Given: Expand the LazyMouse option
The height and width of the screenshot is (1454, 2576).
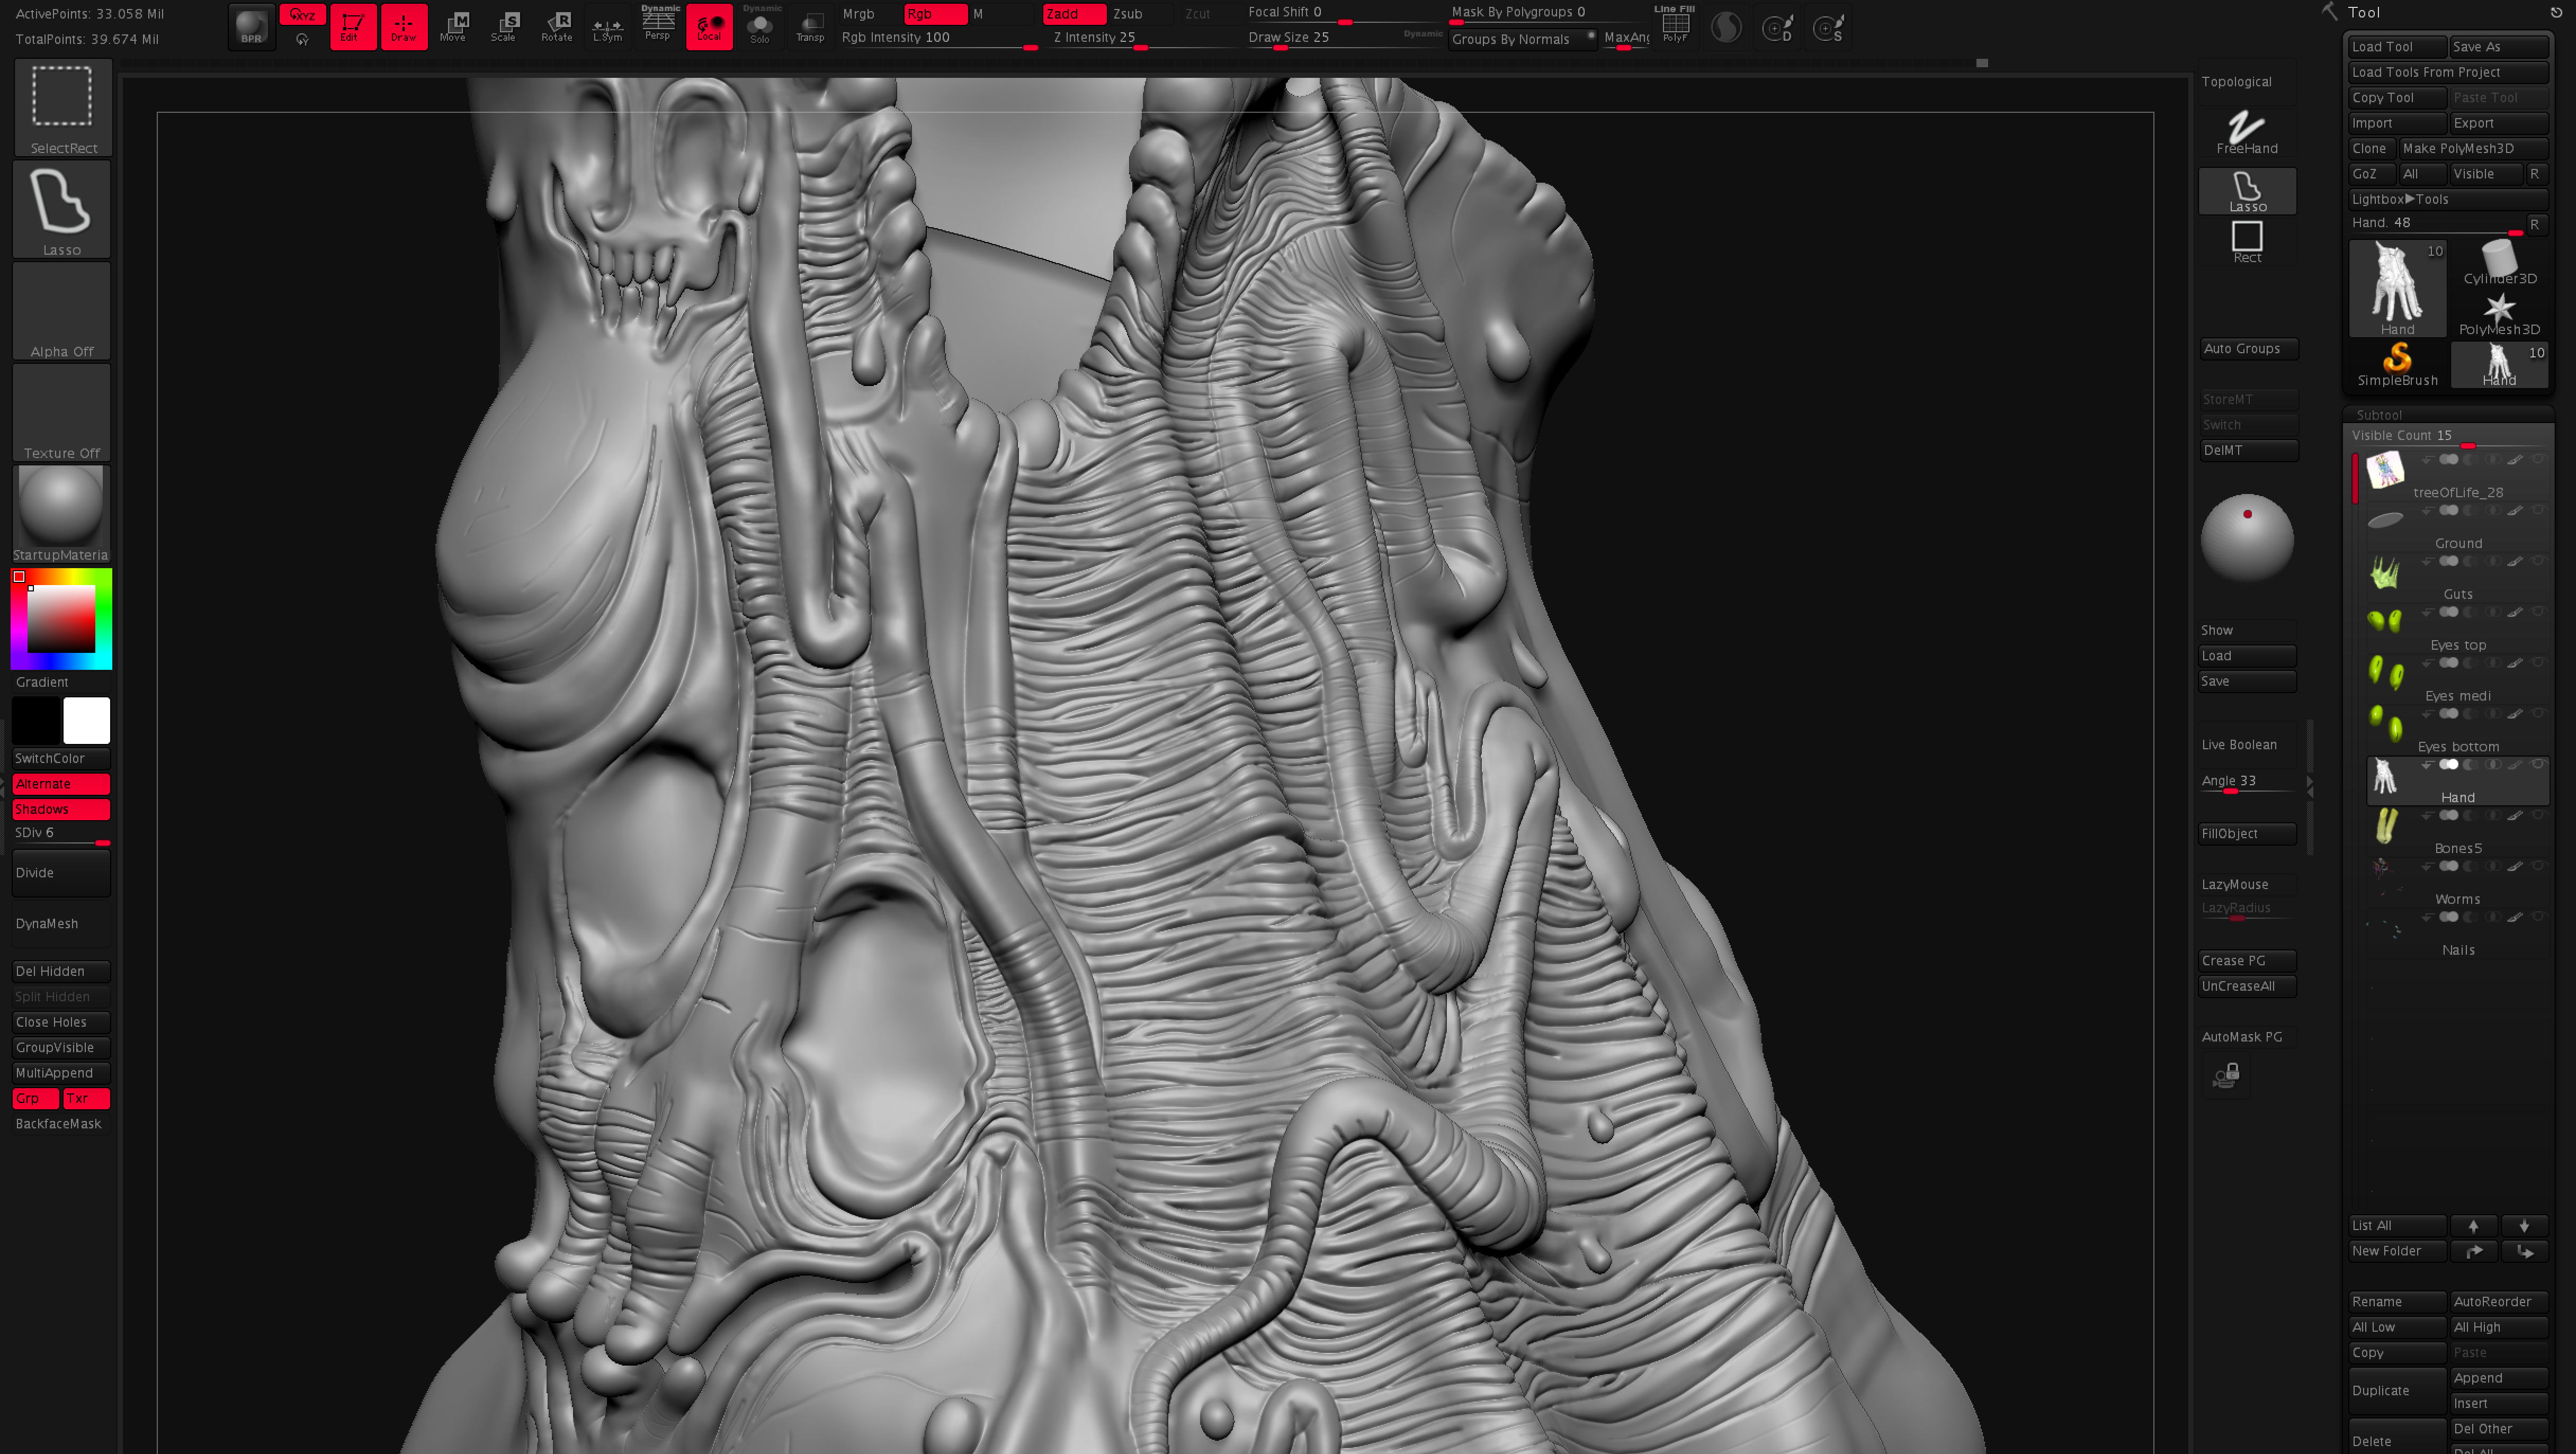Looking at the screenshot, I should pos(2246,884).
